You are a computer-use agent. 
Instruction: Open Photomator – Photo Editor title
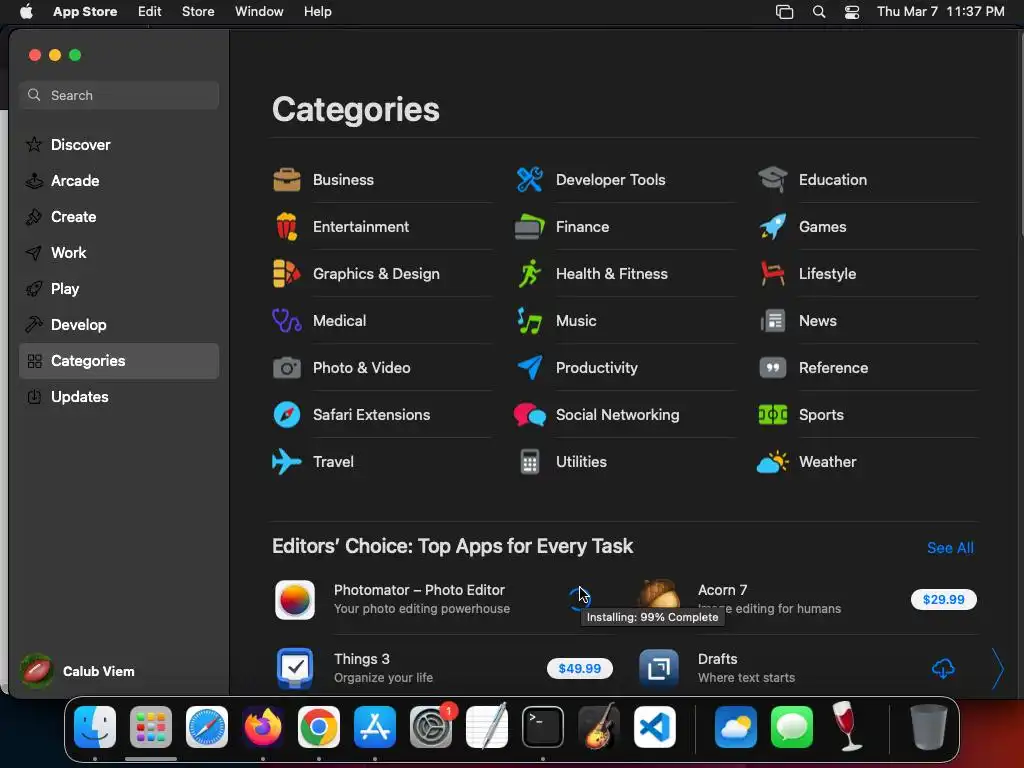coord(419,590)
